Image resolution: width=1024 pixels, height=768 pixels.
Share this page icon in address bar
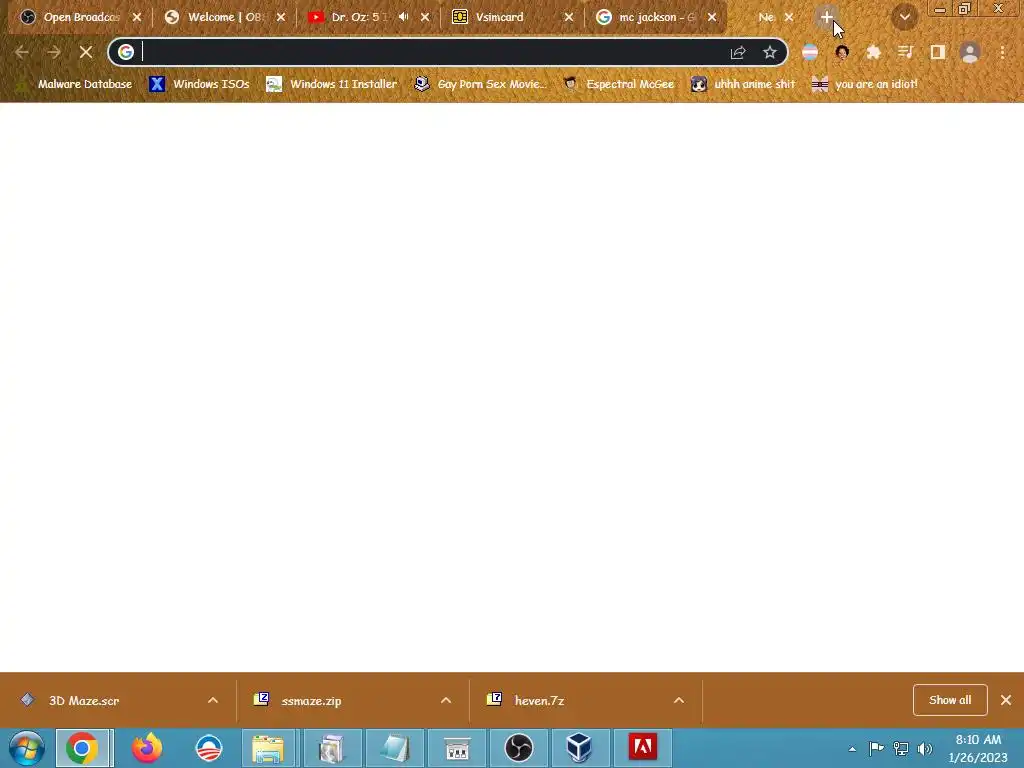click(738, 52)
